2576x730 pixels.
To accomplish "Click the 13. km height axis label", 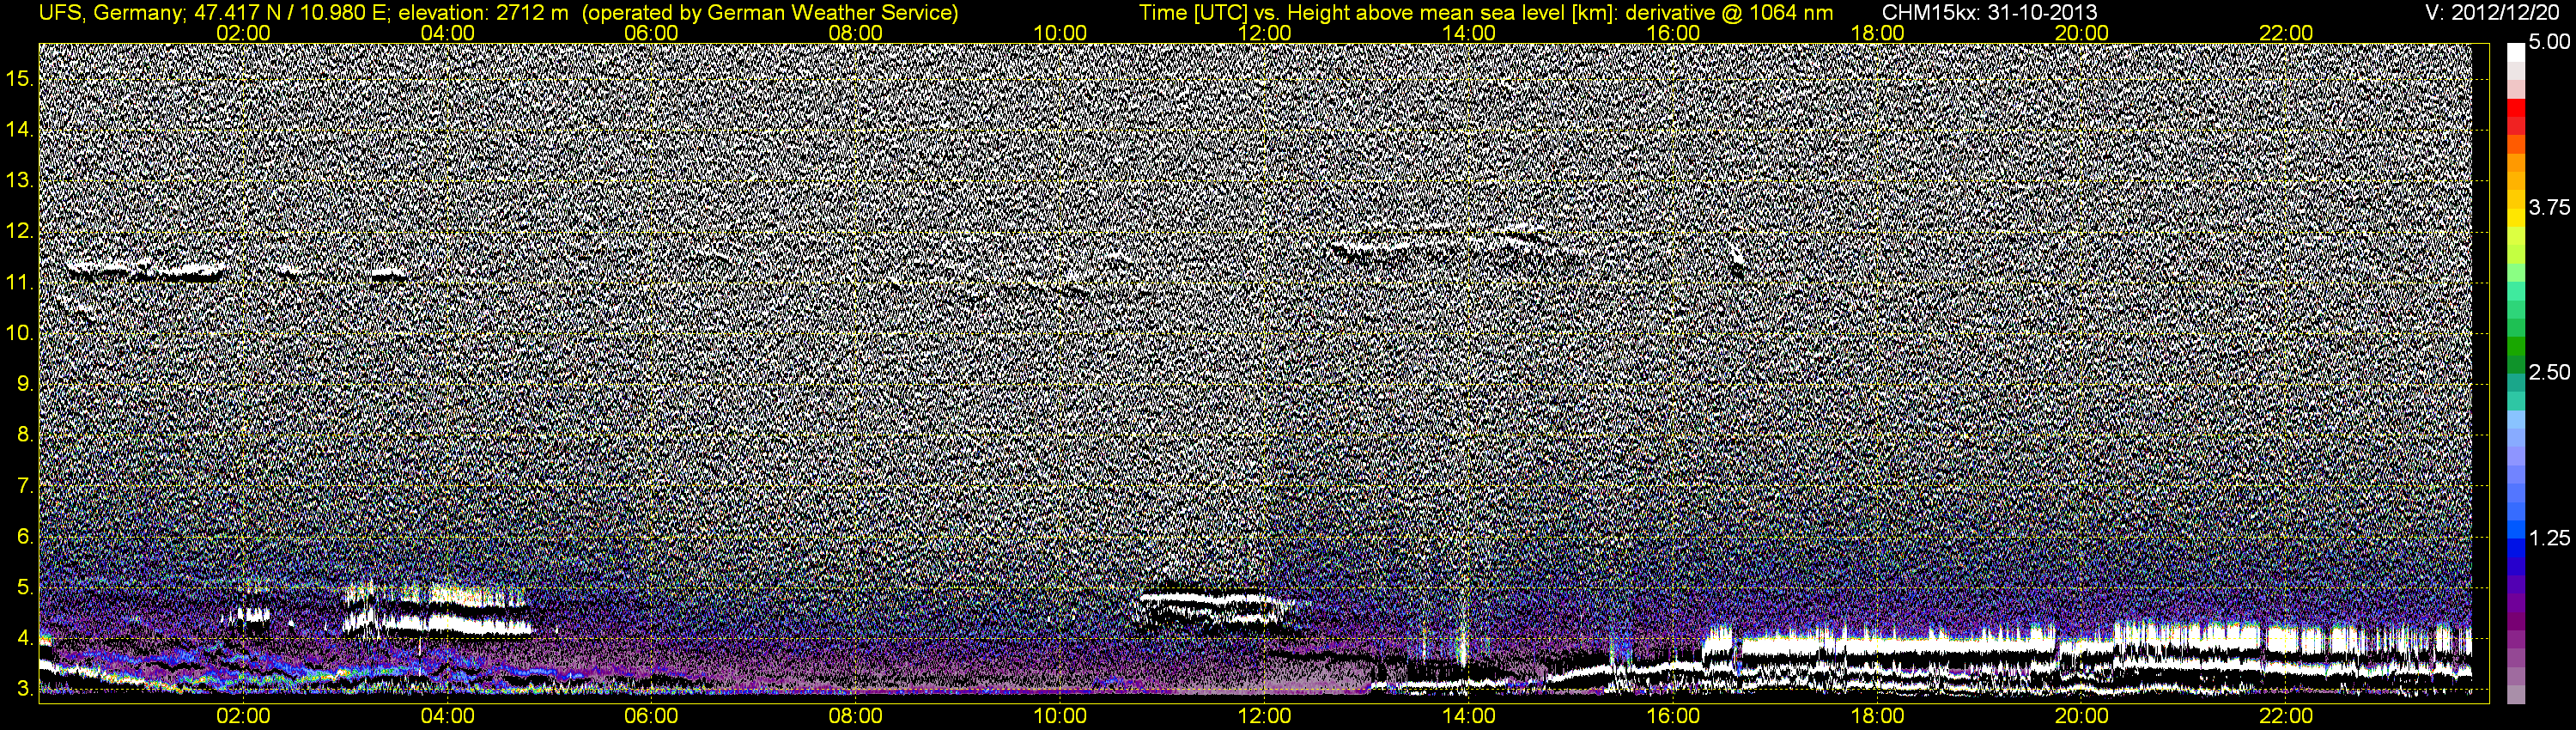I will click(x=20, y=181).
